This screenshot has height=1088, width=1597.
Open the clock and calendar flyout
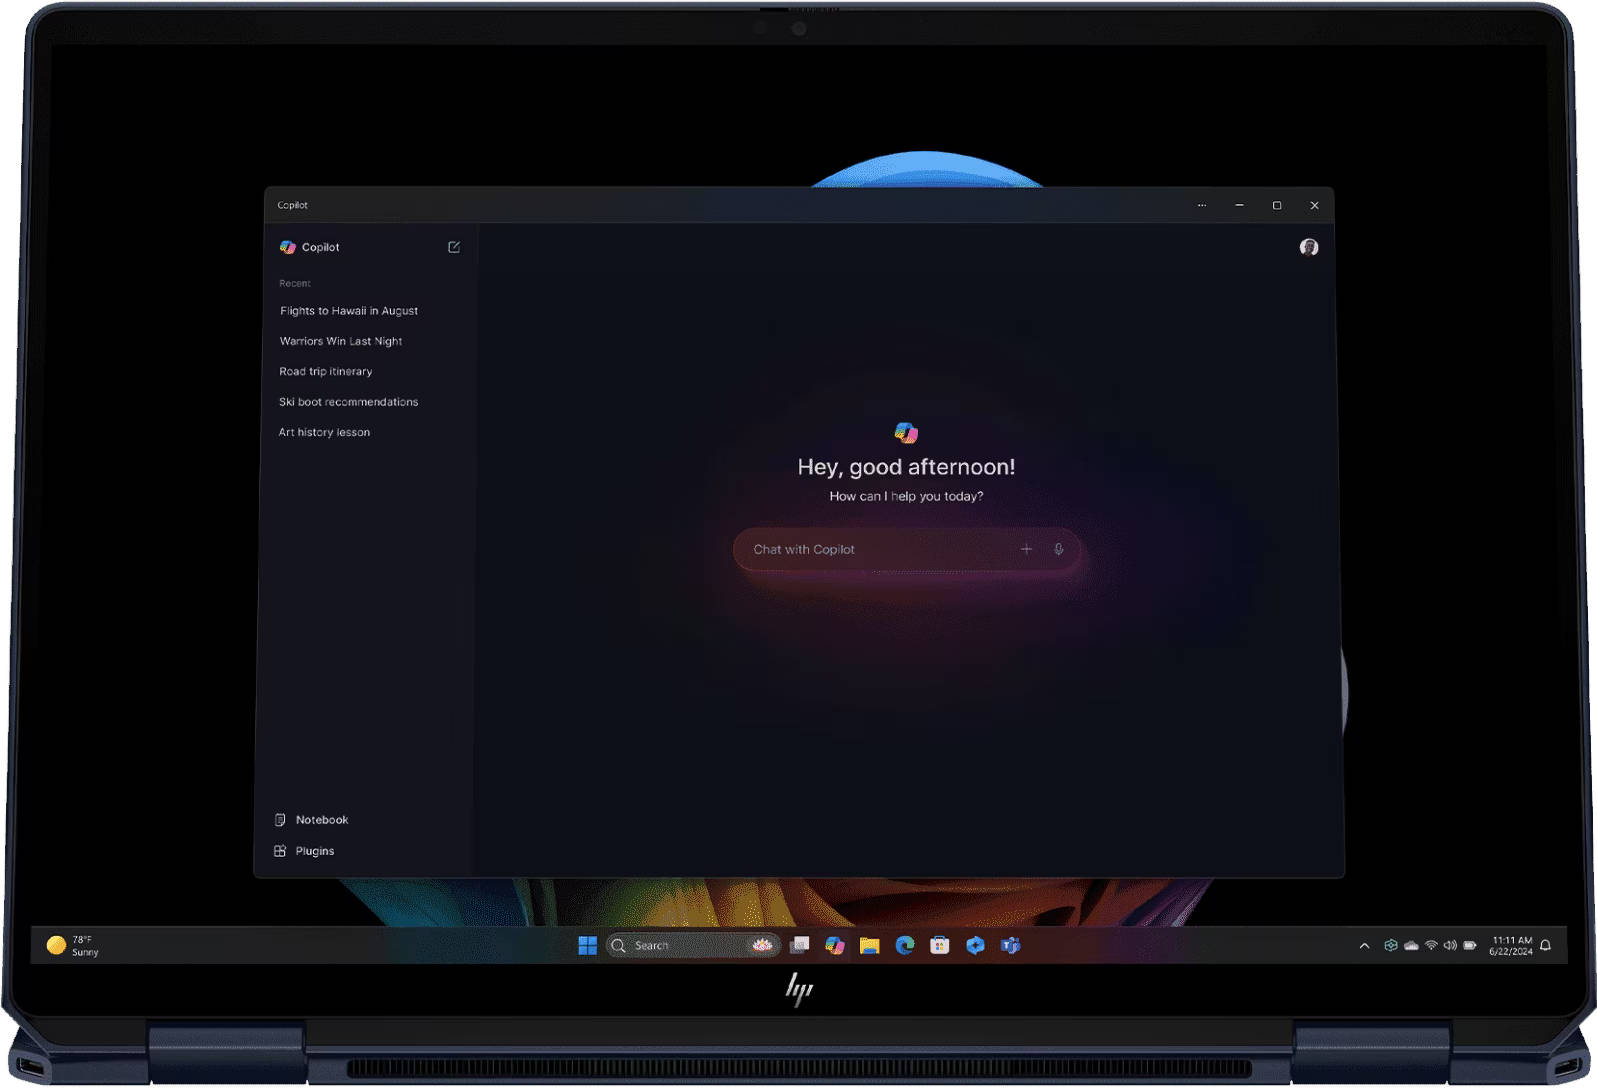(1511, 945)
